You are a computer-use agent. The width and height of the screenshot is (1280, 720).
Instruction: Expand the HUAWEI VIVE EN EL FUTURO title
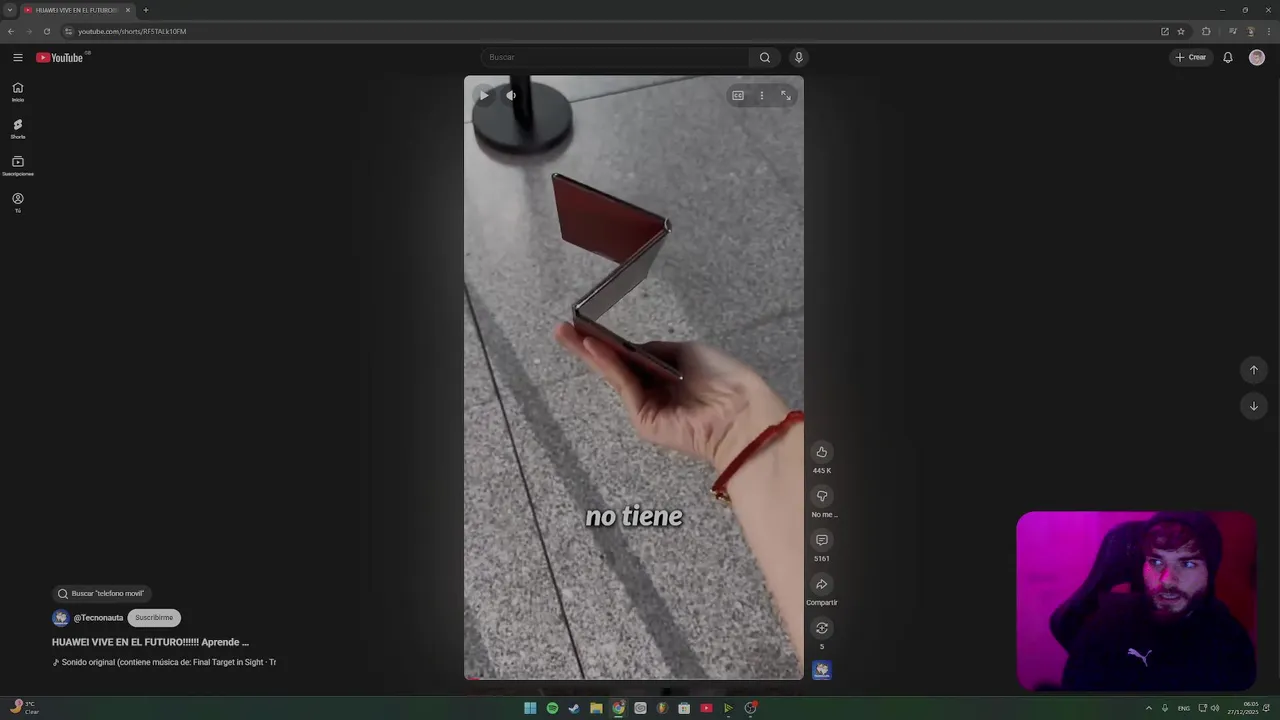click(x=150, y=642)
